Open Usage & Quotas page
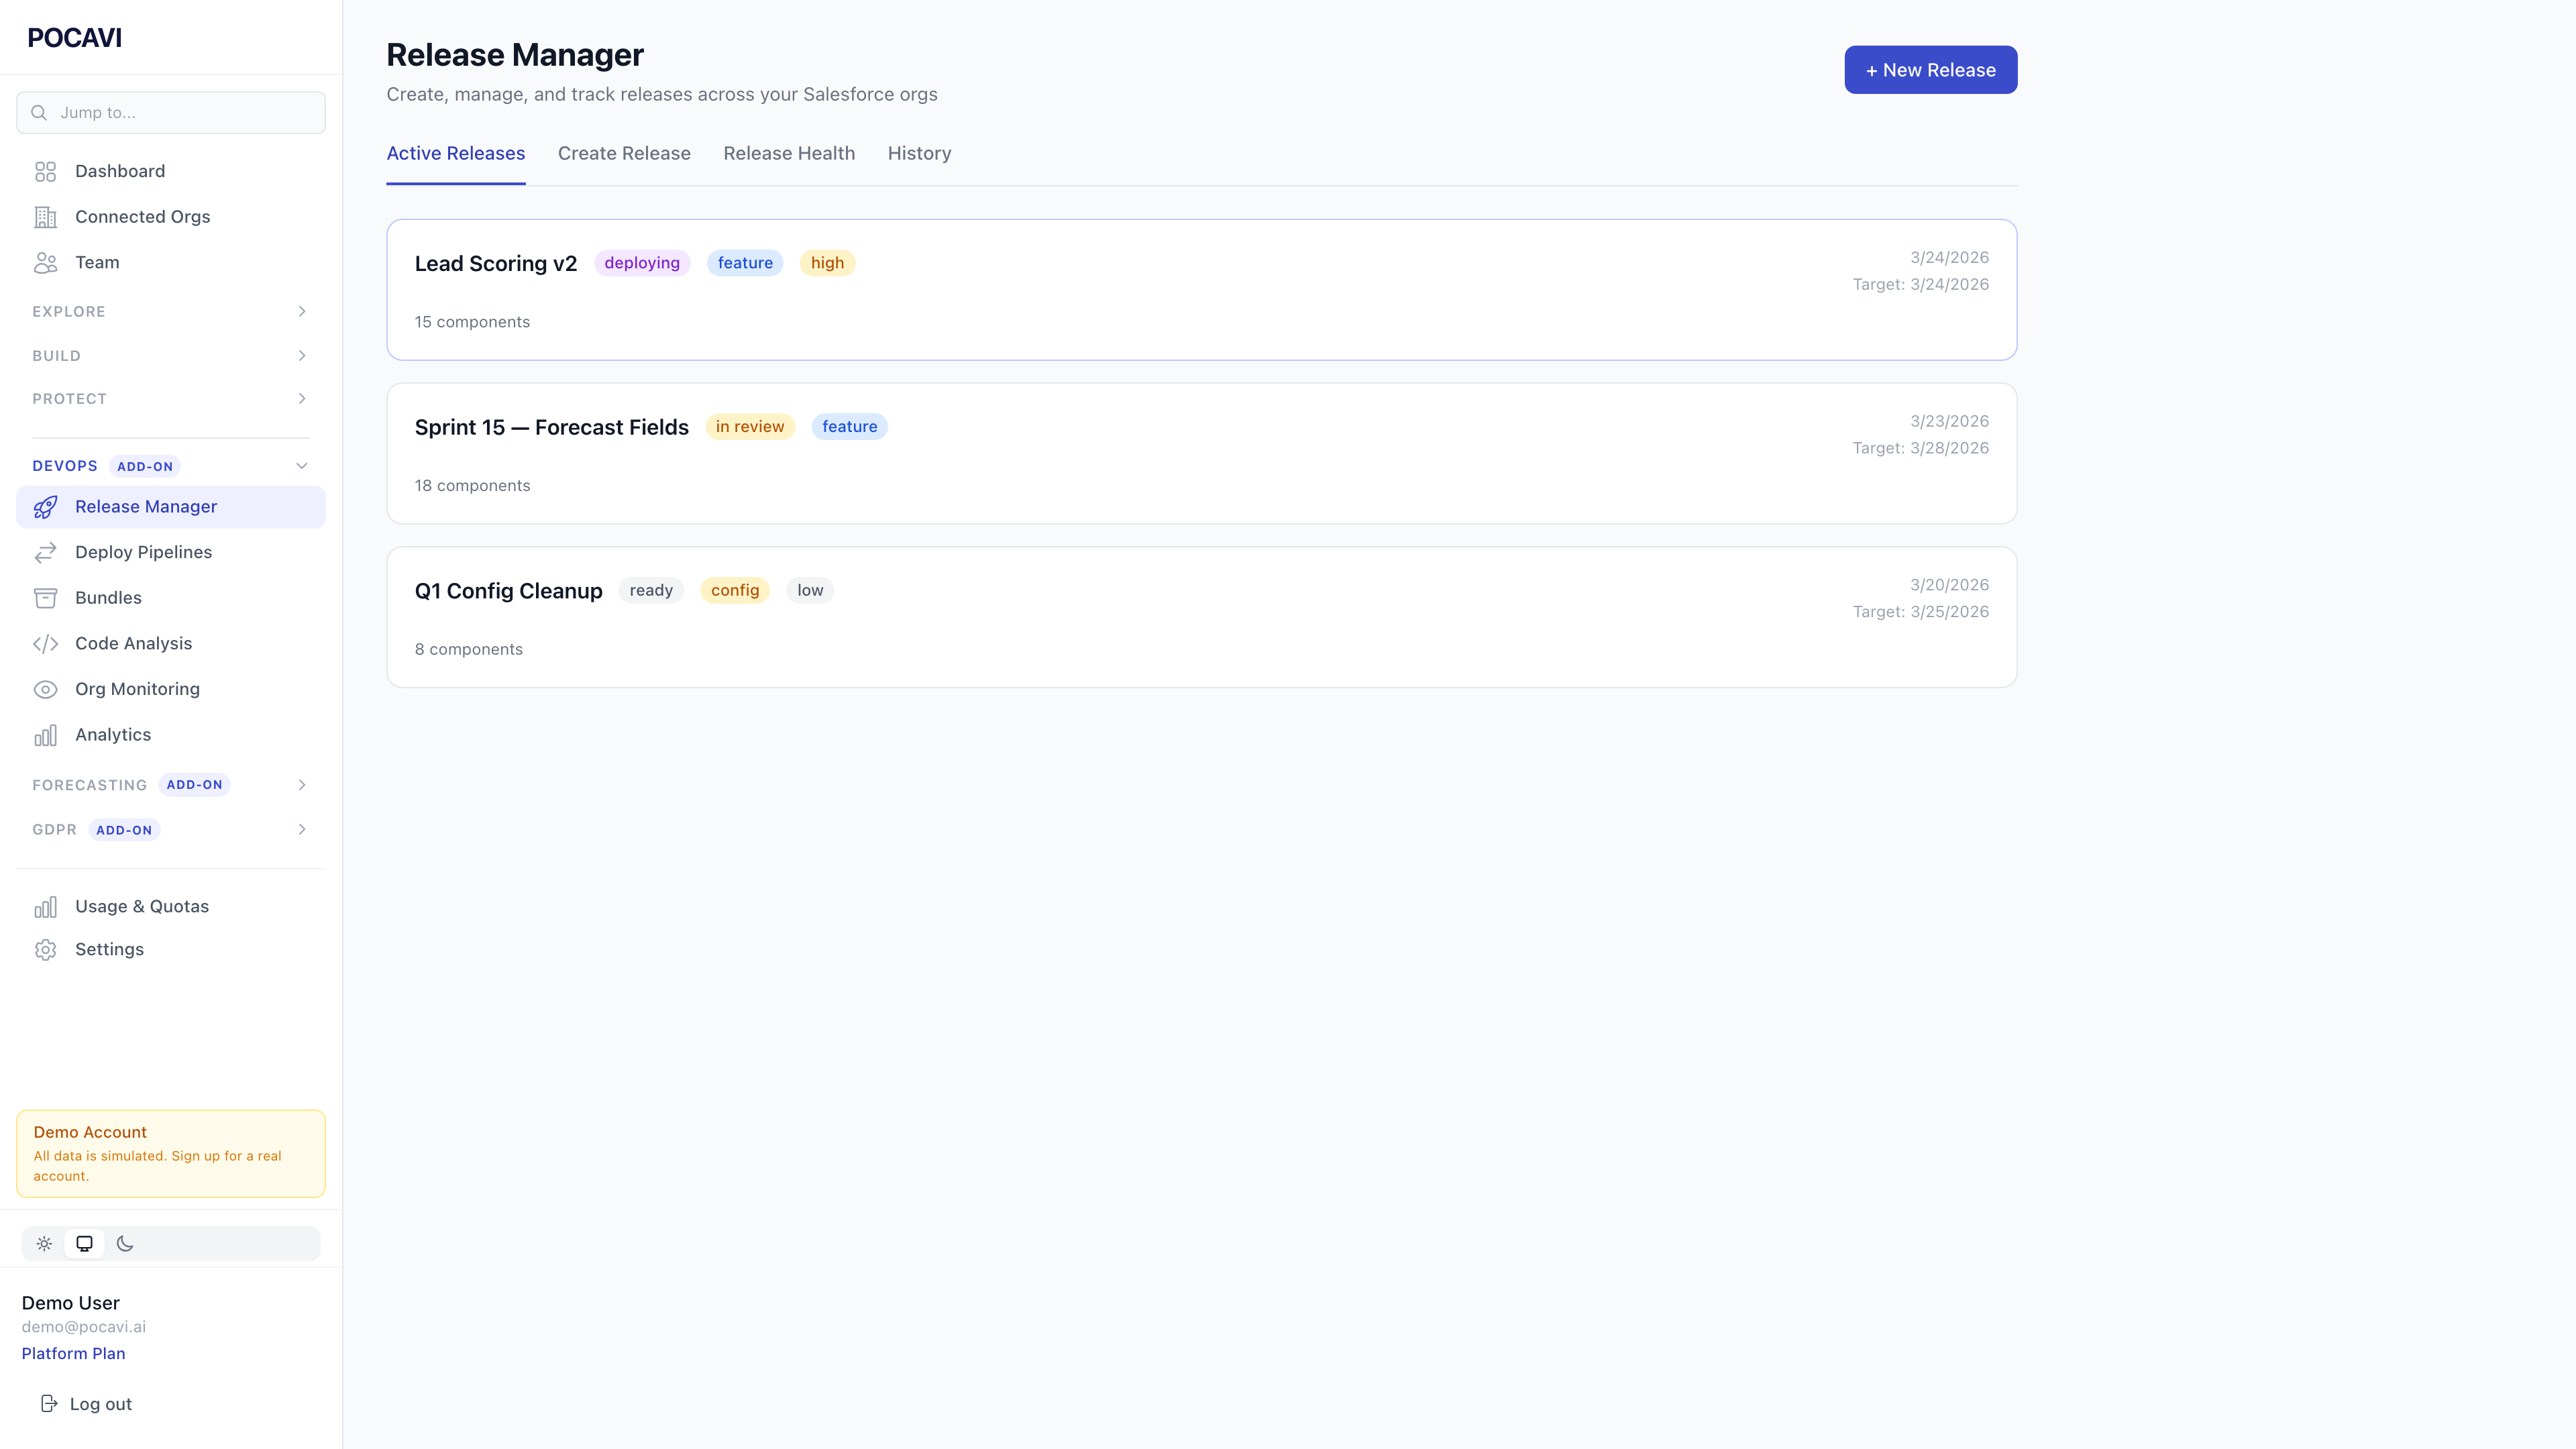 click(x=171, y=907)
